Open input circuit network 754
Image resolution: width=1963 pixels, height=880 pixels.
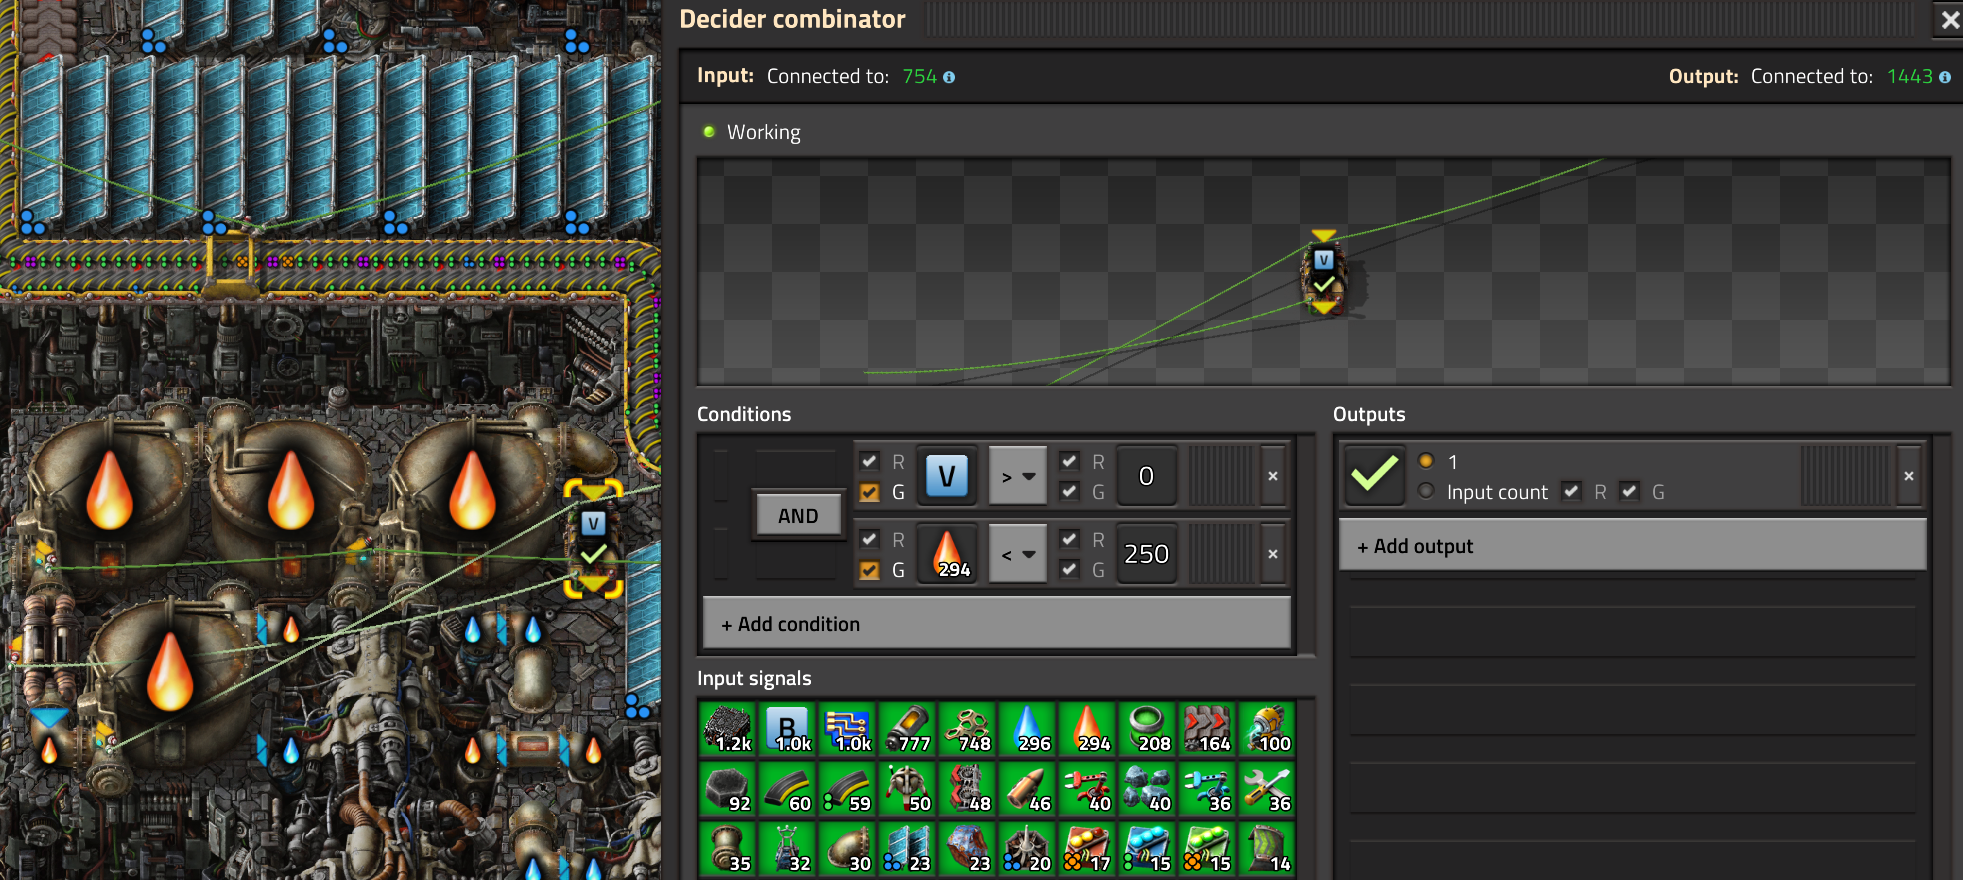[x=919, y=77]
